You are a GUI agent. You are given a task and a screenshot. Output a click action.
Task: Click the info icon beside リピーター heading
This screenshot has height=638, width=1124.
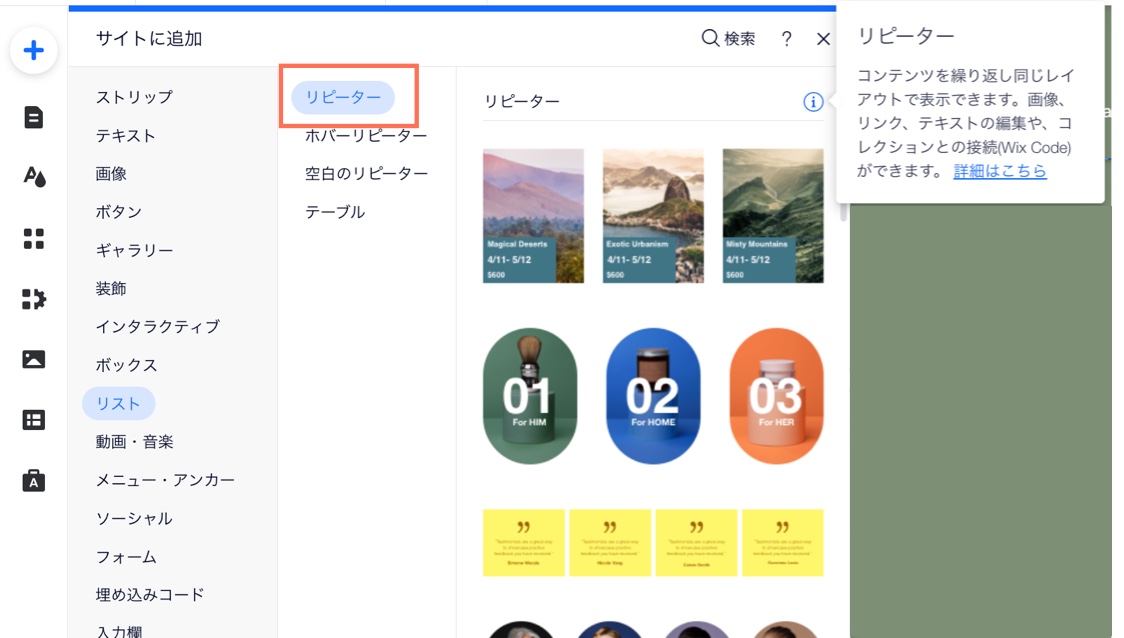pos(813,102)
